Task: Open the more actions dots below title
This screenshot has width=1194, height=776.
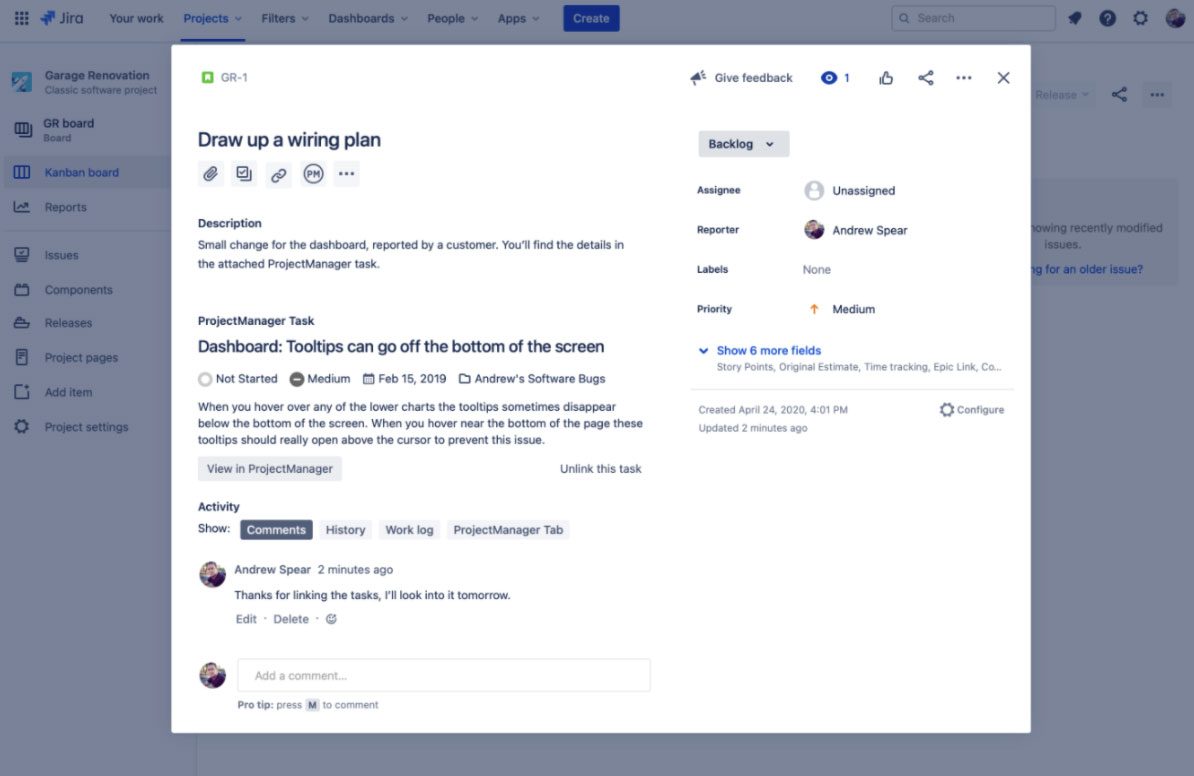Action: tap(346, 174)
